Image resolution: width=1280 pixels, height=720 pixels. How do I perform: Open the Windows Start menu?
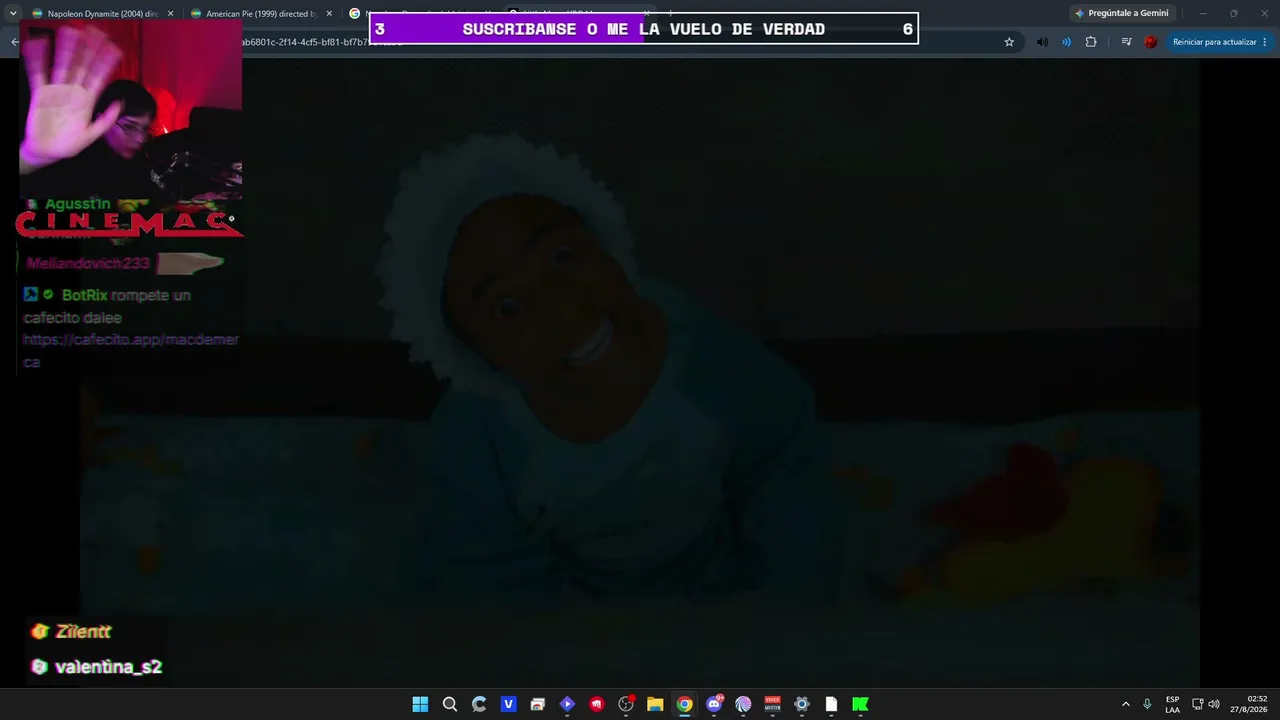(x=420, y=704)
